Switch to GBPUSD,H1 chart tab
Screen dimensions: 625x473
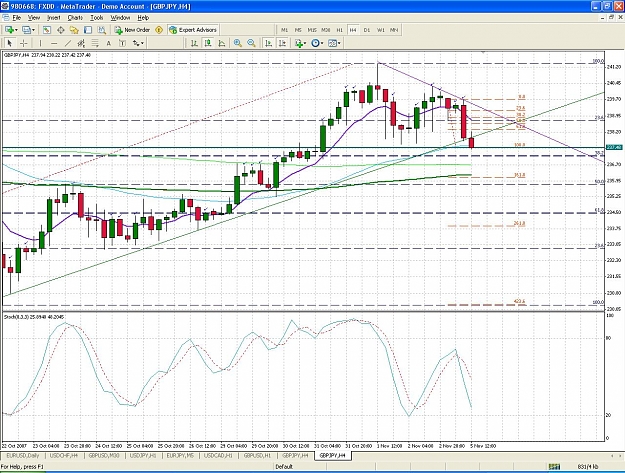coord(257,455)
